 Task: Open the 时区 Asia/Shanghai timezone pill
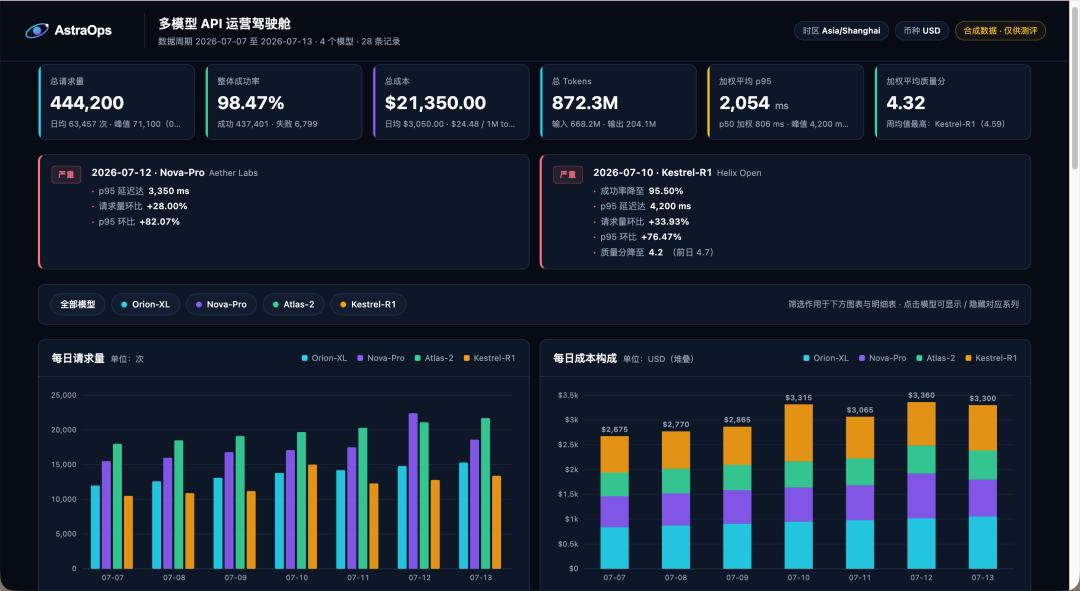point(841,31)
